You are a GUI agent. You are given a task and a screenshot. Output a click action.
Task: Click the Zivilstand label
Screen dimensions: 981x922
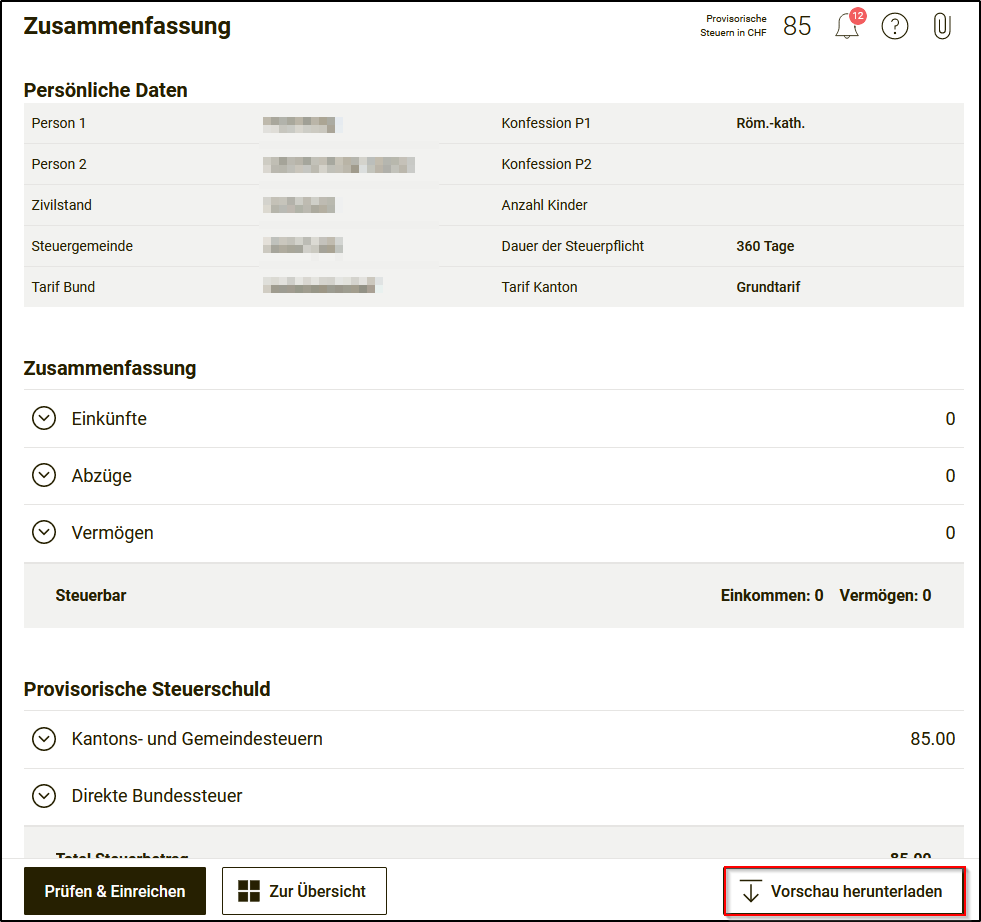(x=61, y=205)
